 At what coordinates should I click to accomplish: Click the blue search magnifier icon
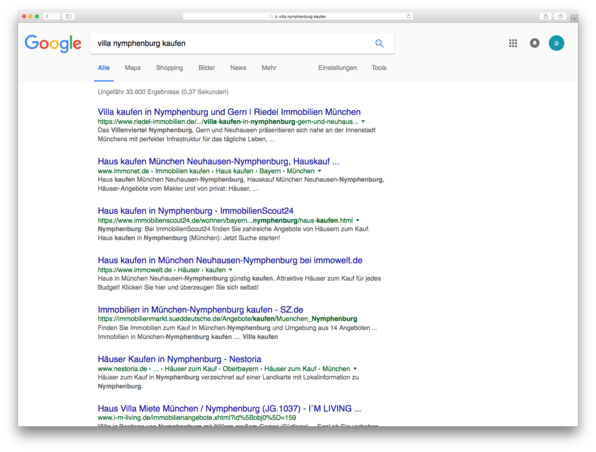point(379,43)
